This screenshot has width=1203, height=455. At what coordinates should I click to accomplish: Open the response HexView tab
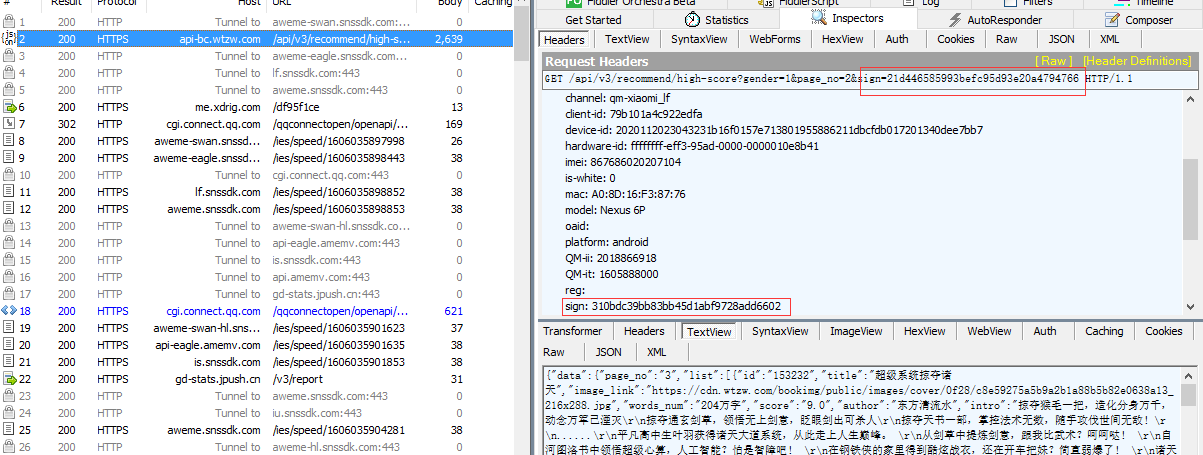925,331
